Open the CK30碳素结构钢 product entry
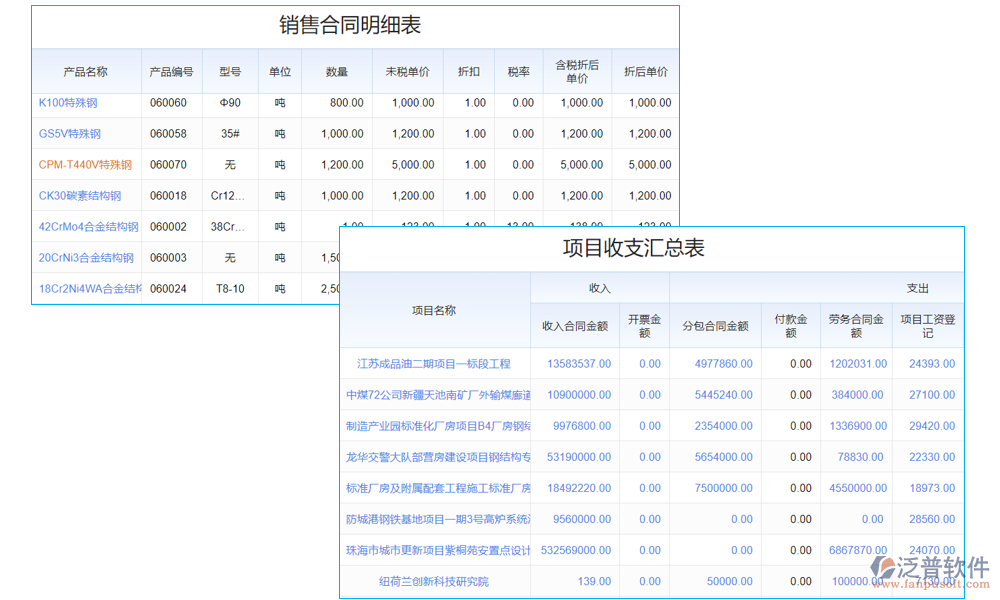This screenshot has height=600, width=1000. click(80, 196)
